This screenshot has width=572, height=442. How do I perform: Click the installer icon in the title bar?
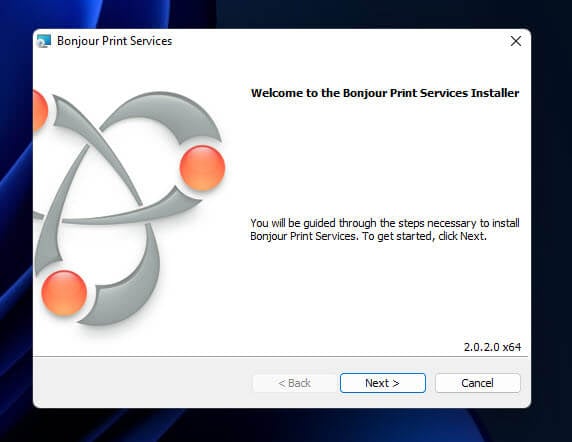click(x=44, y=41)
